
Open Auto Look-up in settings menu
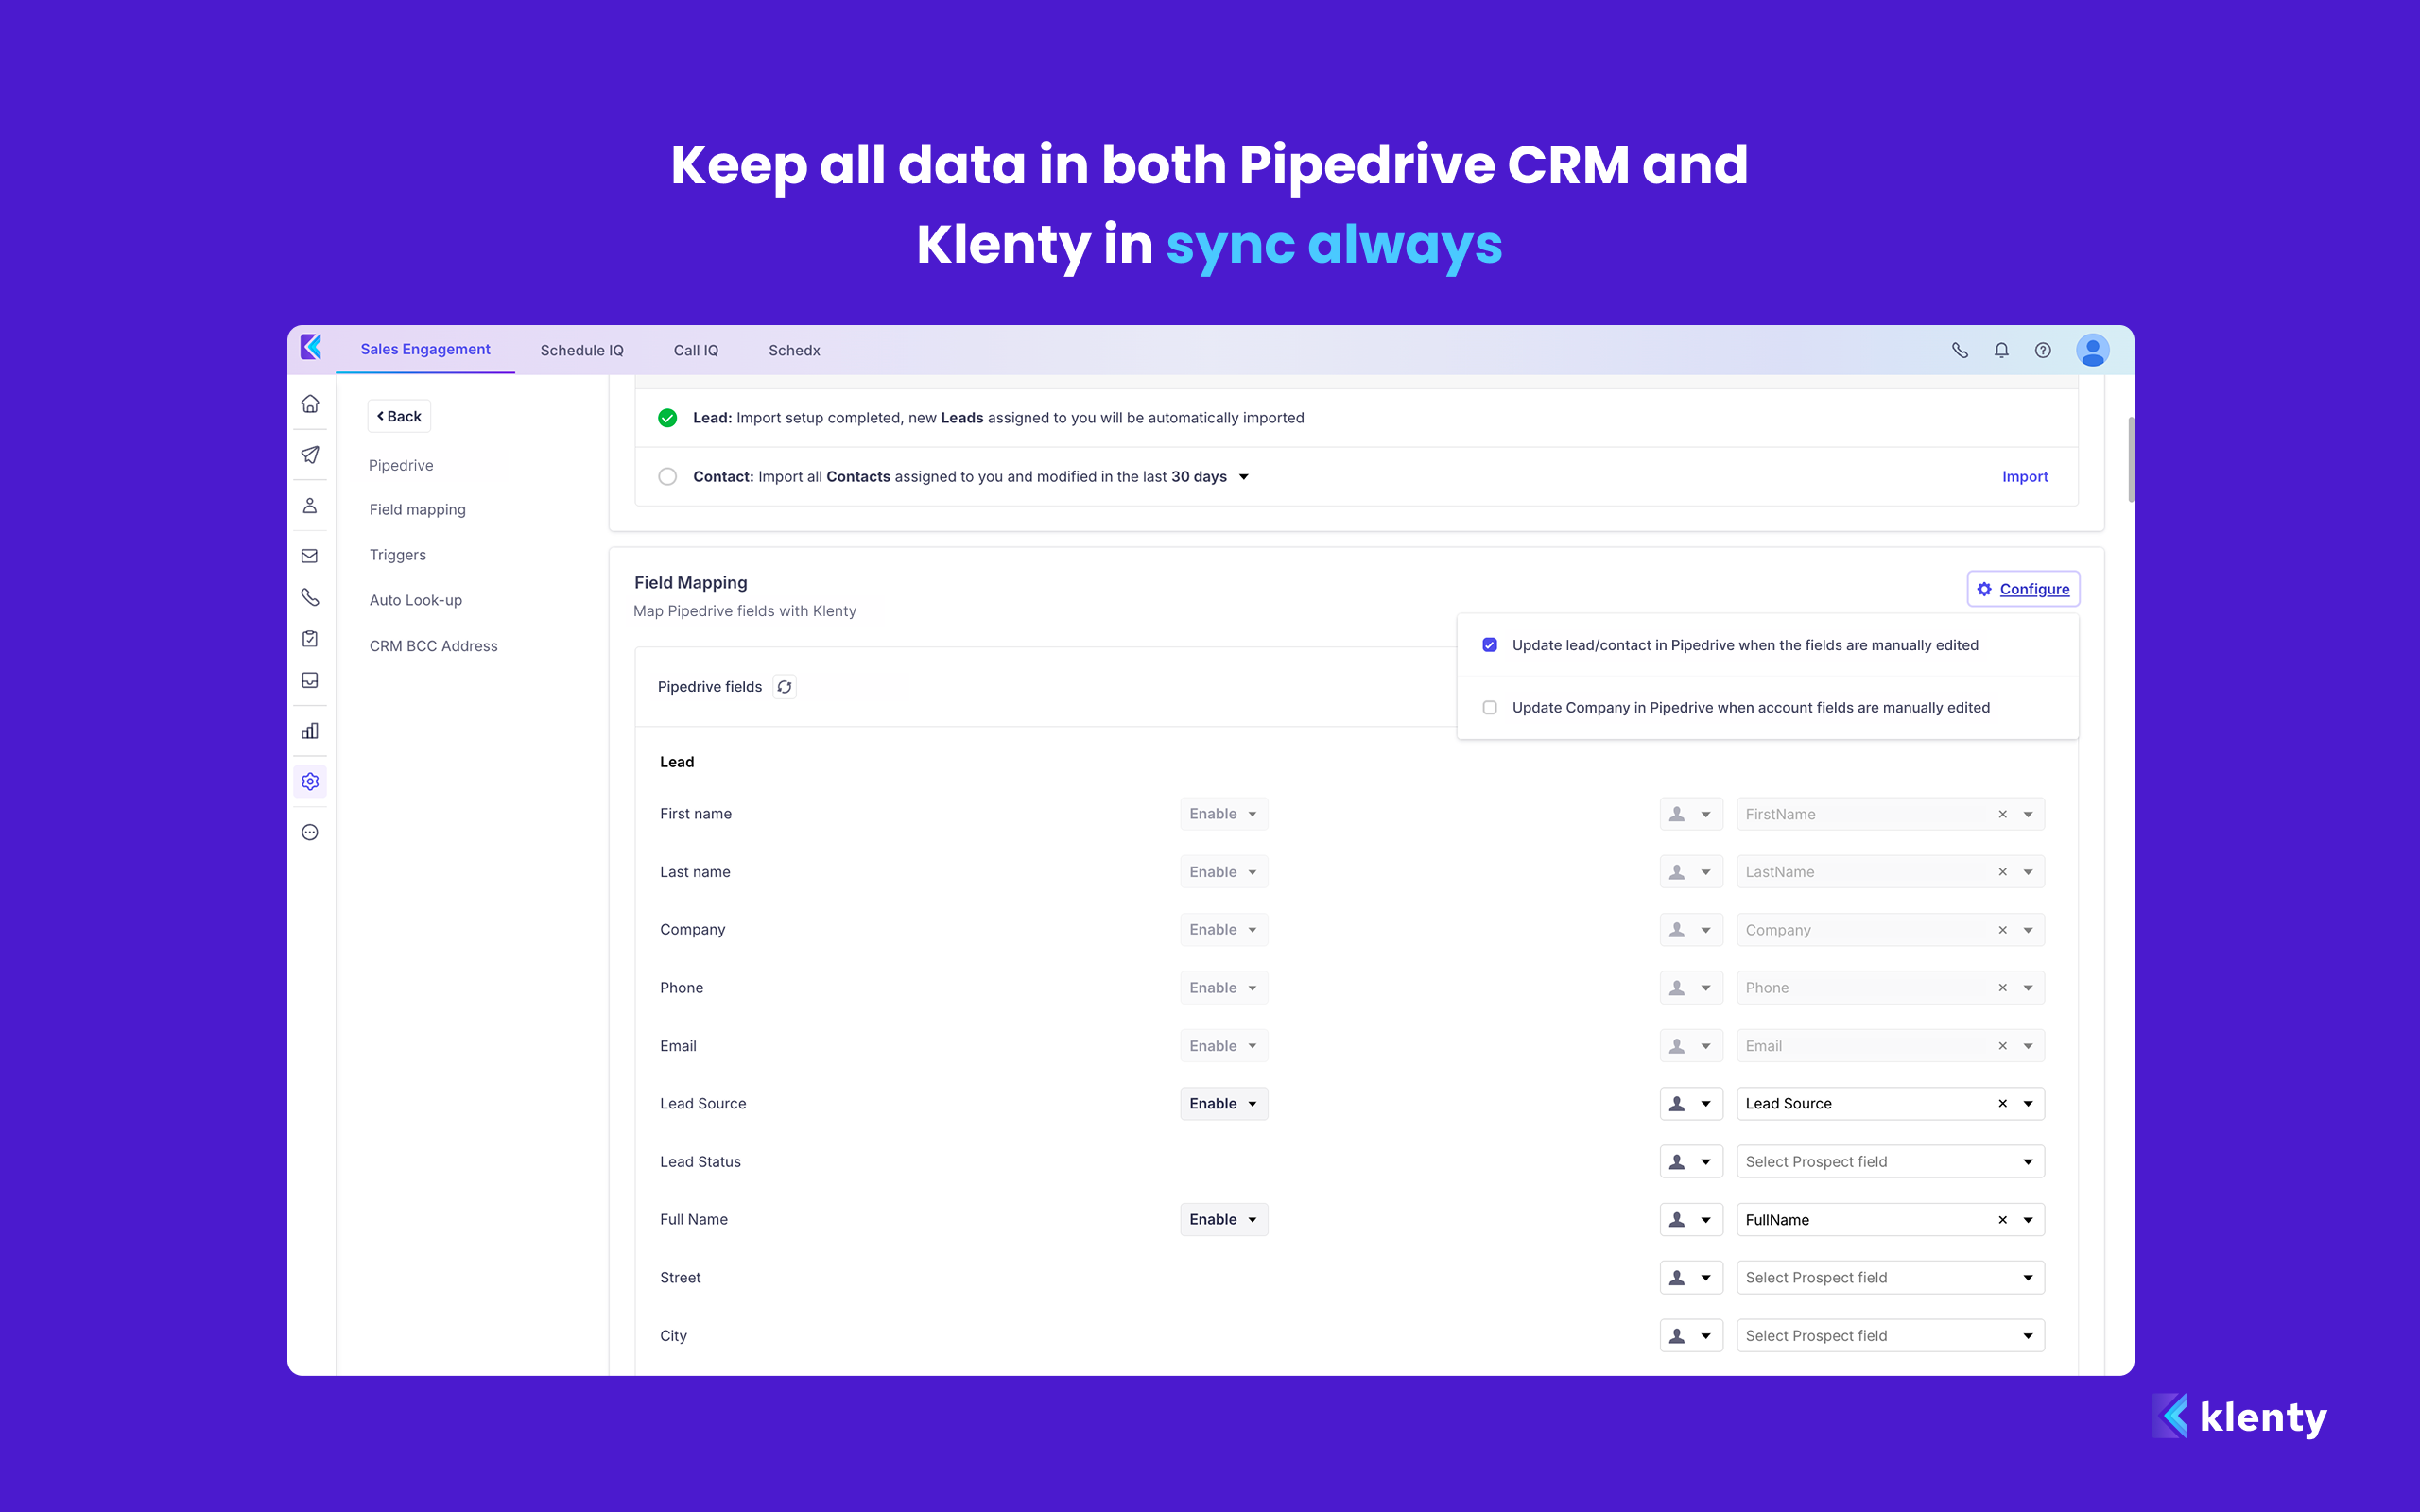pyautogui.click(x=416, y=600)
